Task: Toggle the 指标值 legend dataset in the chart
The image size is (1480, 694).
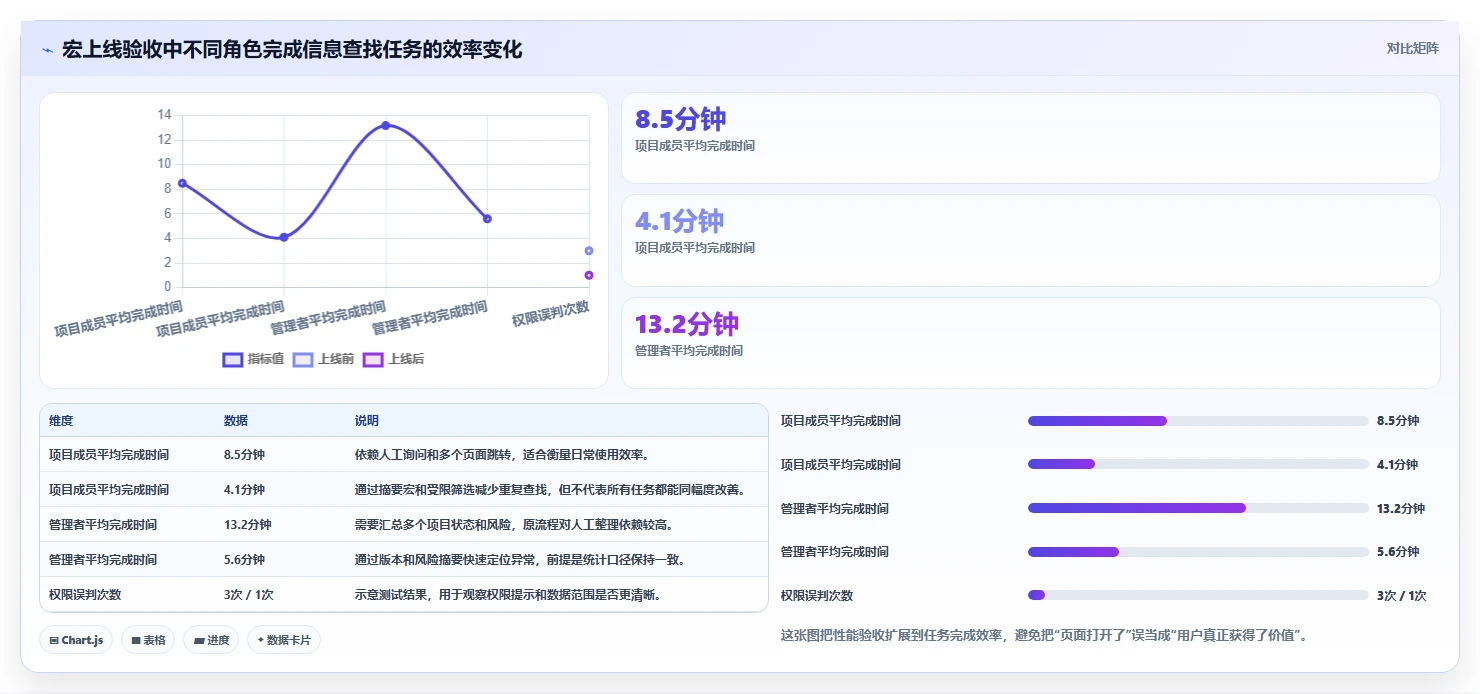Action: pyautogui.click(x=254, y=359)
